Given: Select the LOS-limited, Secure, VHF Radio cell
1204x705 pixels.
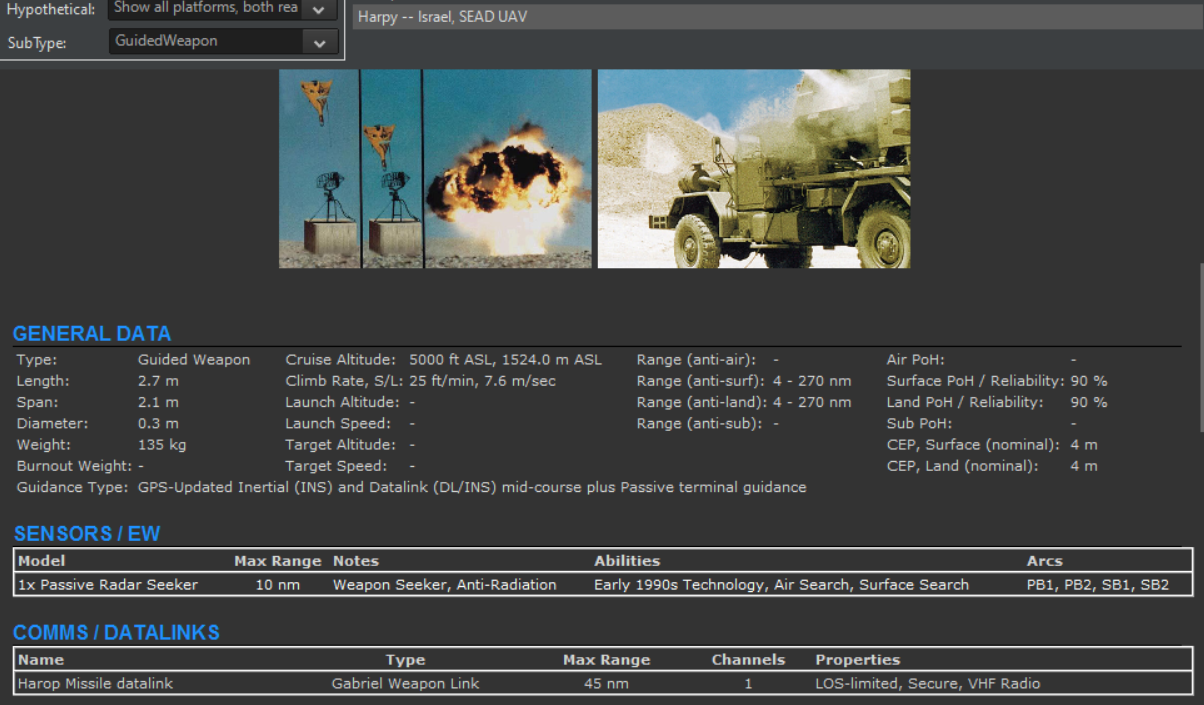Looking at the screenshot, I should tap(928, 684).
